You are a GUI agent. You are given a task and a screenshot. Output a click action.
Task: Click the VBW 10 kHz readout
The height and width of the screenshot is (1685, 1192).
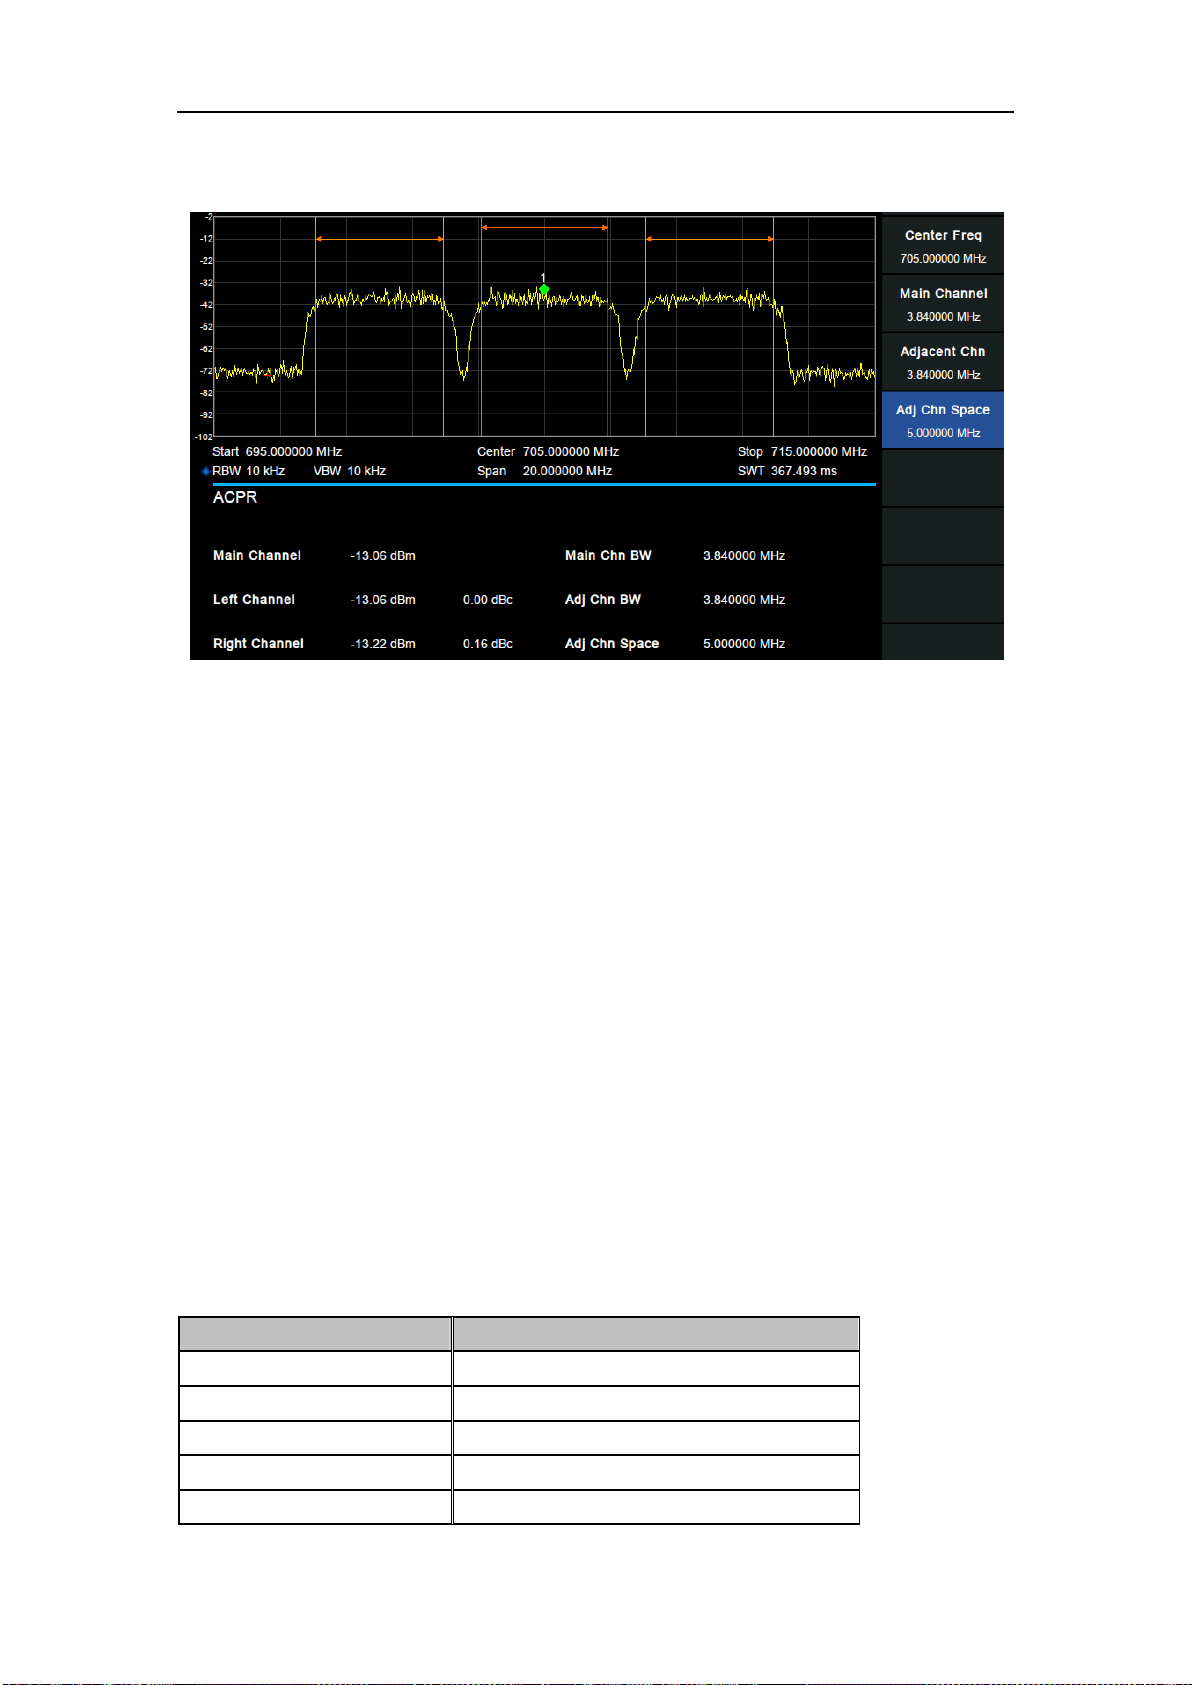point(350,471)
